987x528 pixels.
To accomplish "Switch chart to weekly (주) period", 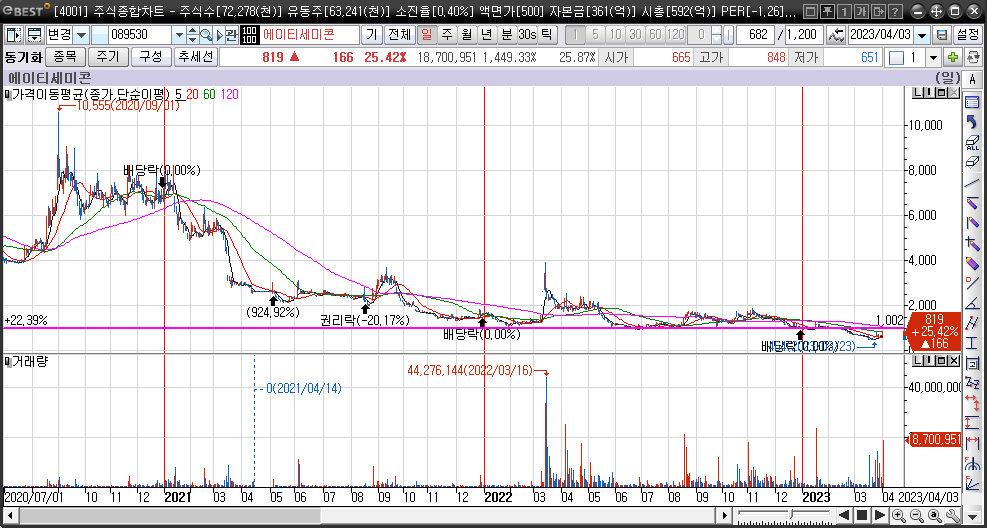I will (446, 35).
